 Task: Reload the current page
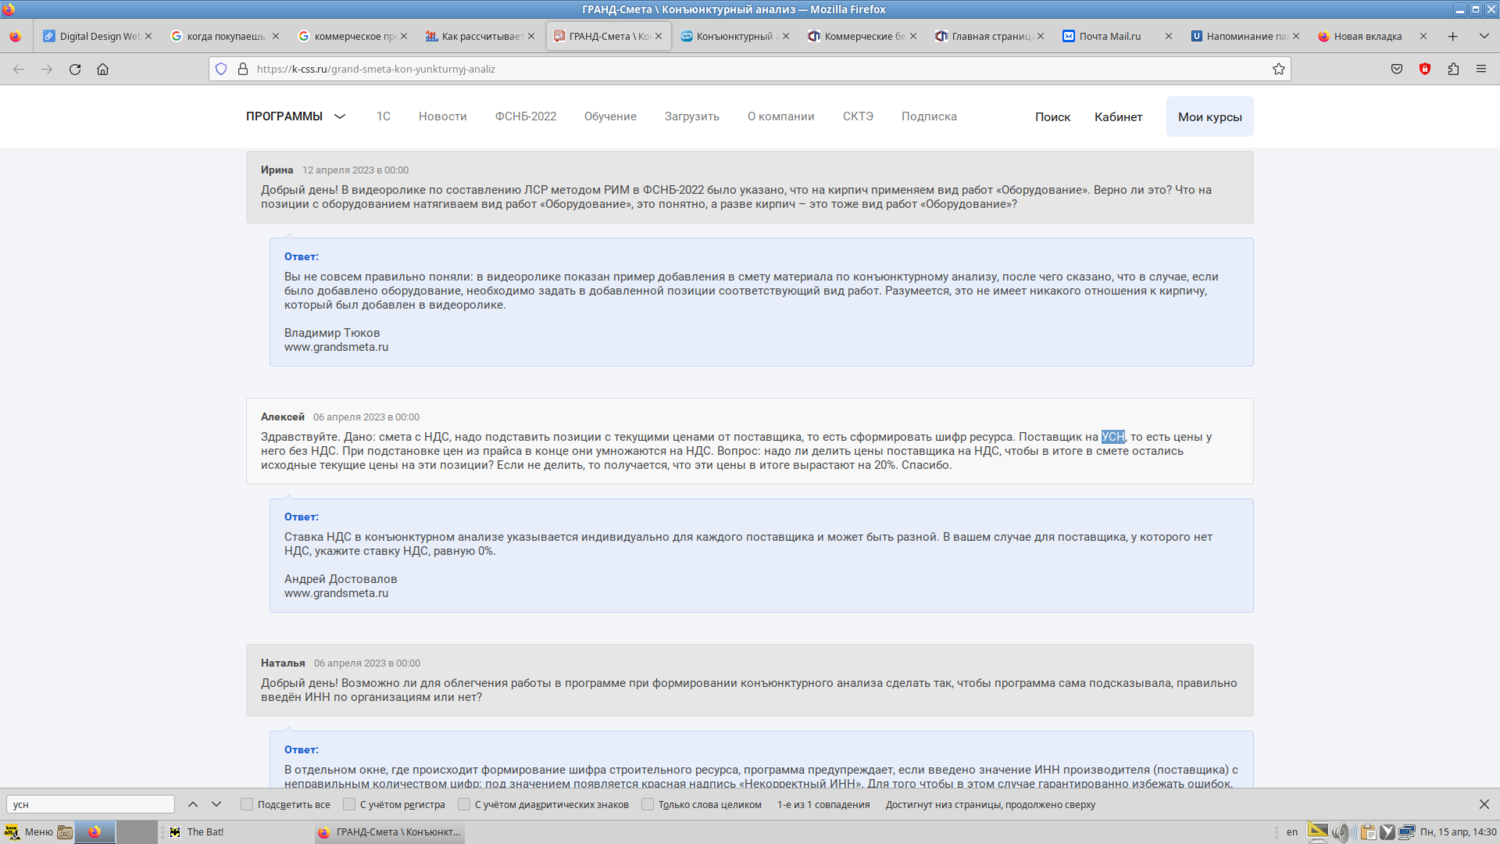click(75, 69)
